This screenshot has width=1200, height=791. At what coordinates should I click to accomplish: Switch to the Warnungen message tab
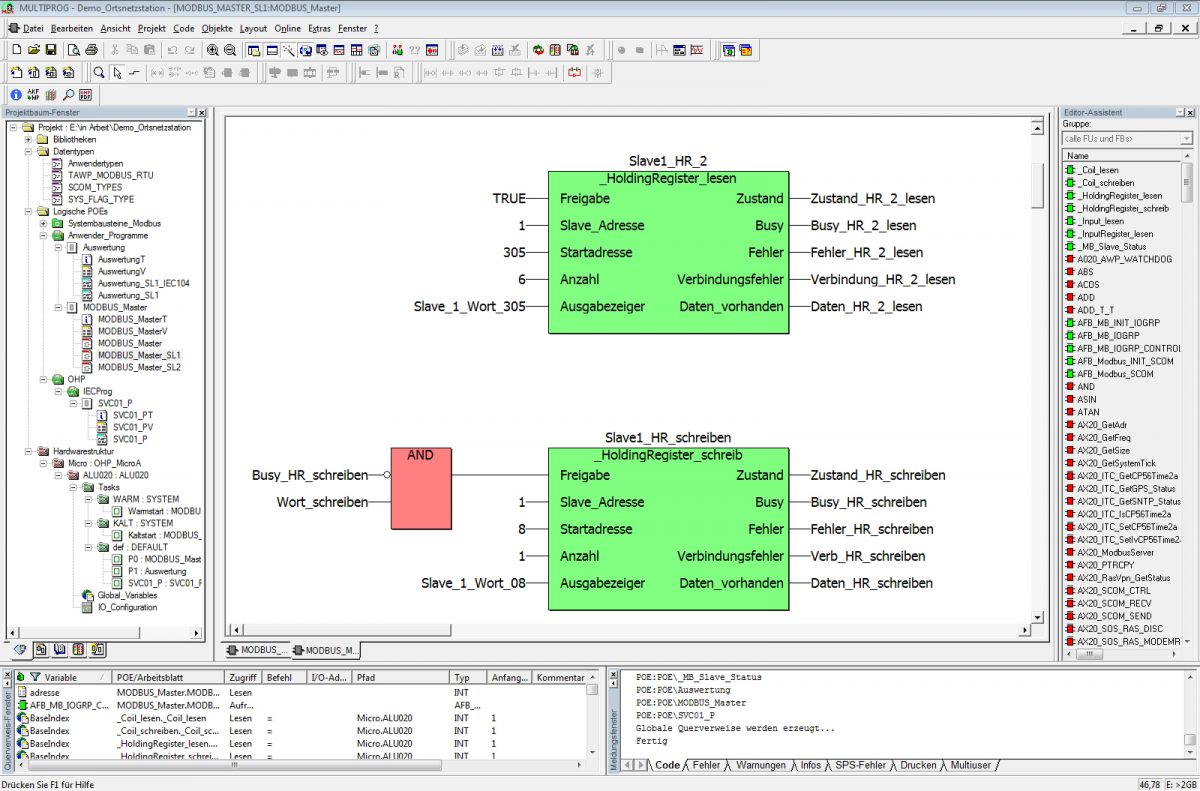click(760, 765)
